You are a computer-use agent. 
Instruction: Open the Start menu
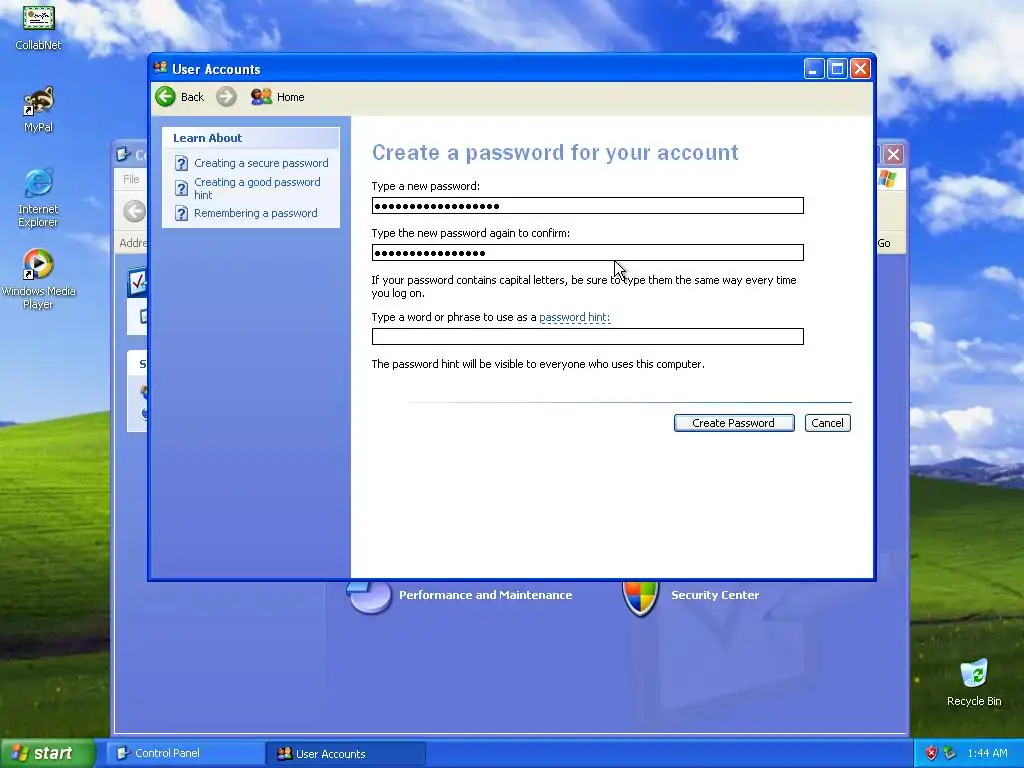pos(47,753)
